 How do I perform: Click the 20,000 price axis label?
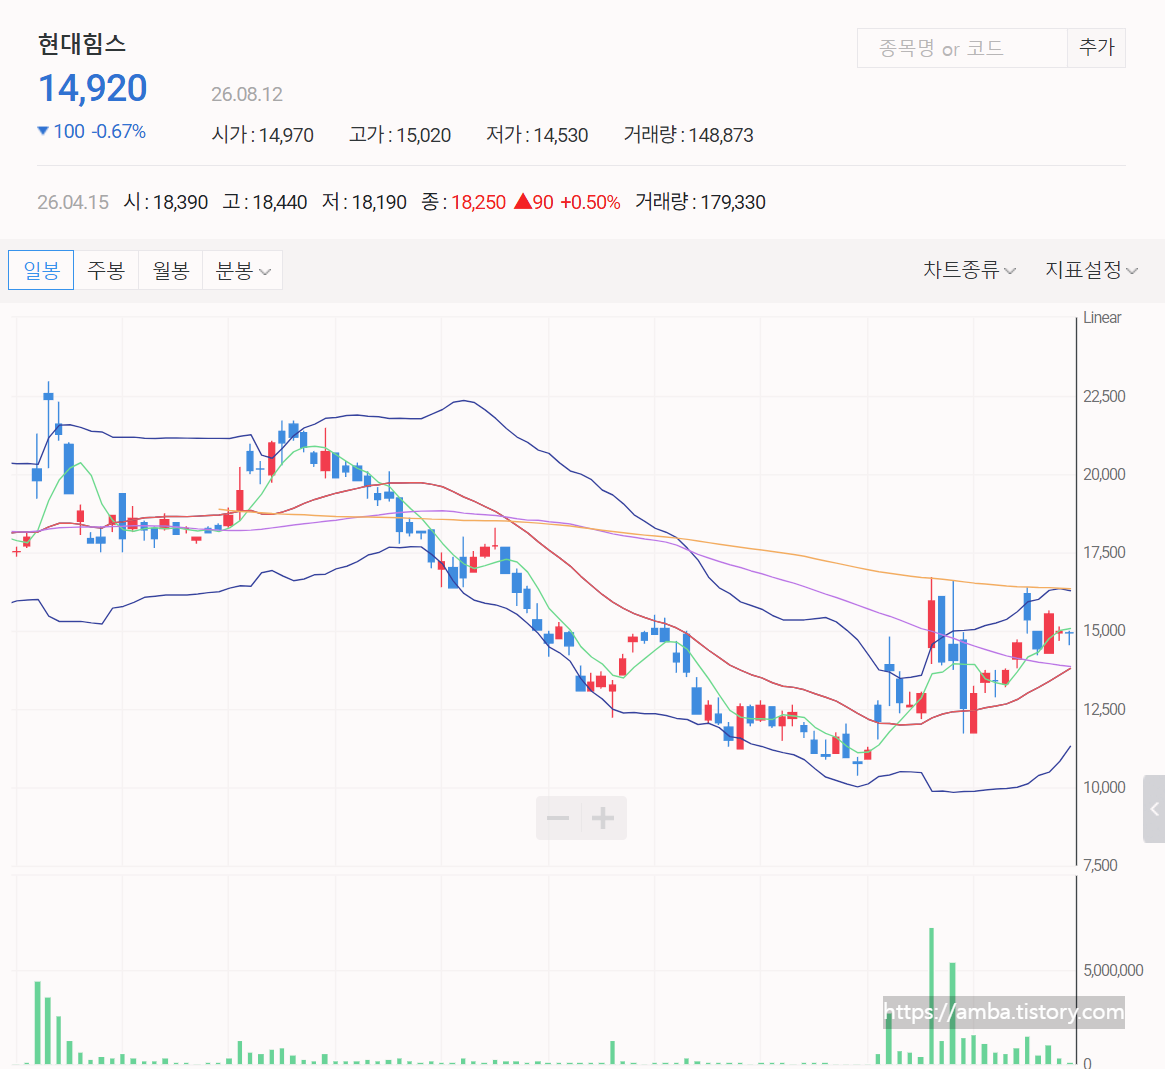(1104, 474)
